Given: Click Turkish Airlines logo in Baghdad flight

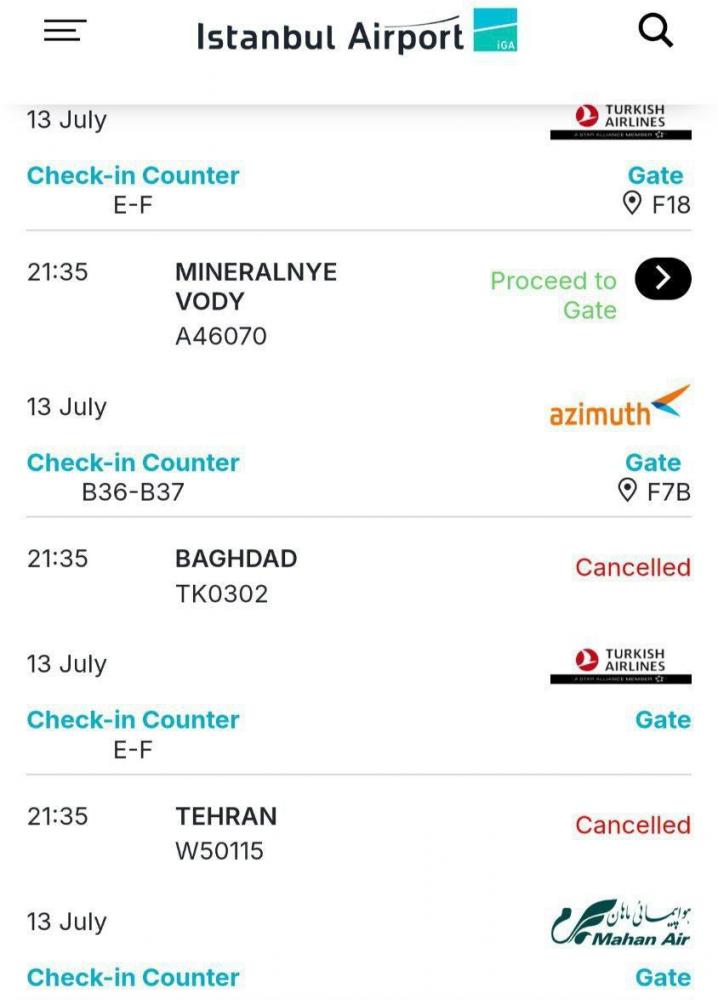Looking at the screenshot, I should click(620, 665).
